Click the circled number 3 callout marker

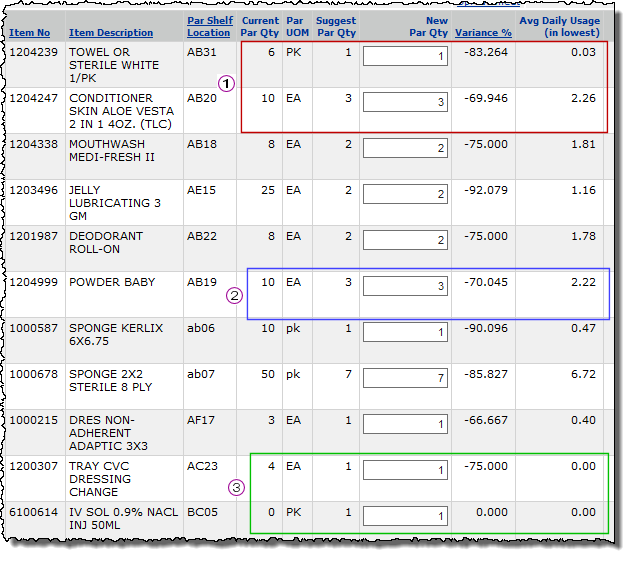coord(236,488)
